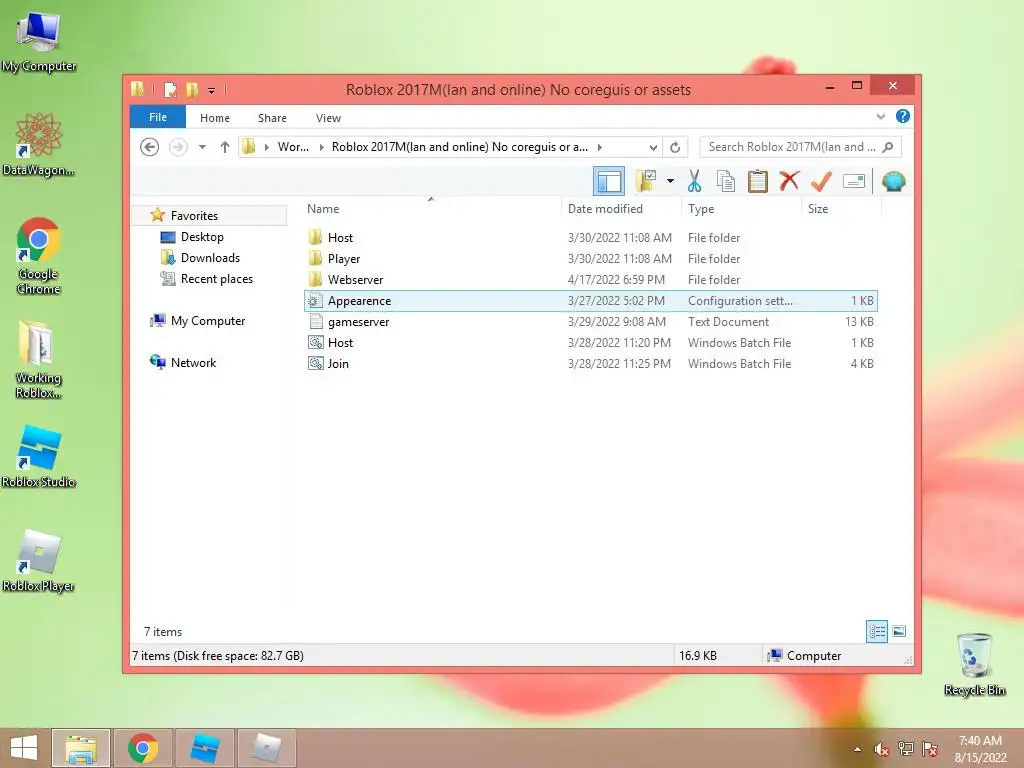The height and width of the screenshot is (768, 1024).
Task: Click the Paste clipboard toolbar icon
Action: [758, 181]
